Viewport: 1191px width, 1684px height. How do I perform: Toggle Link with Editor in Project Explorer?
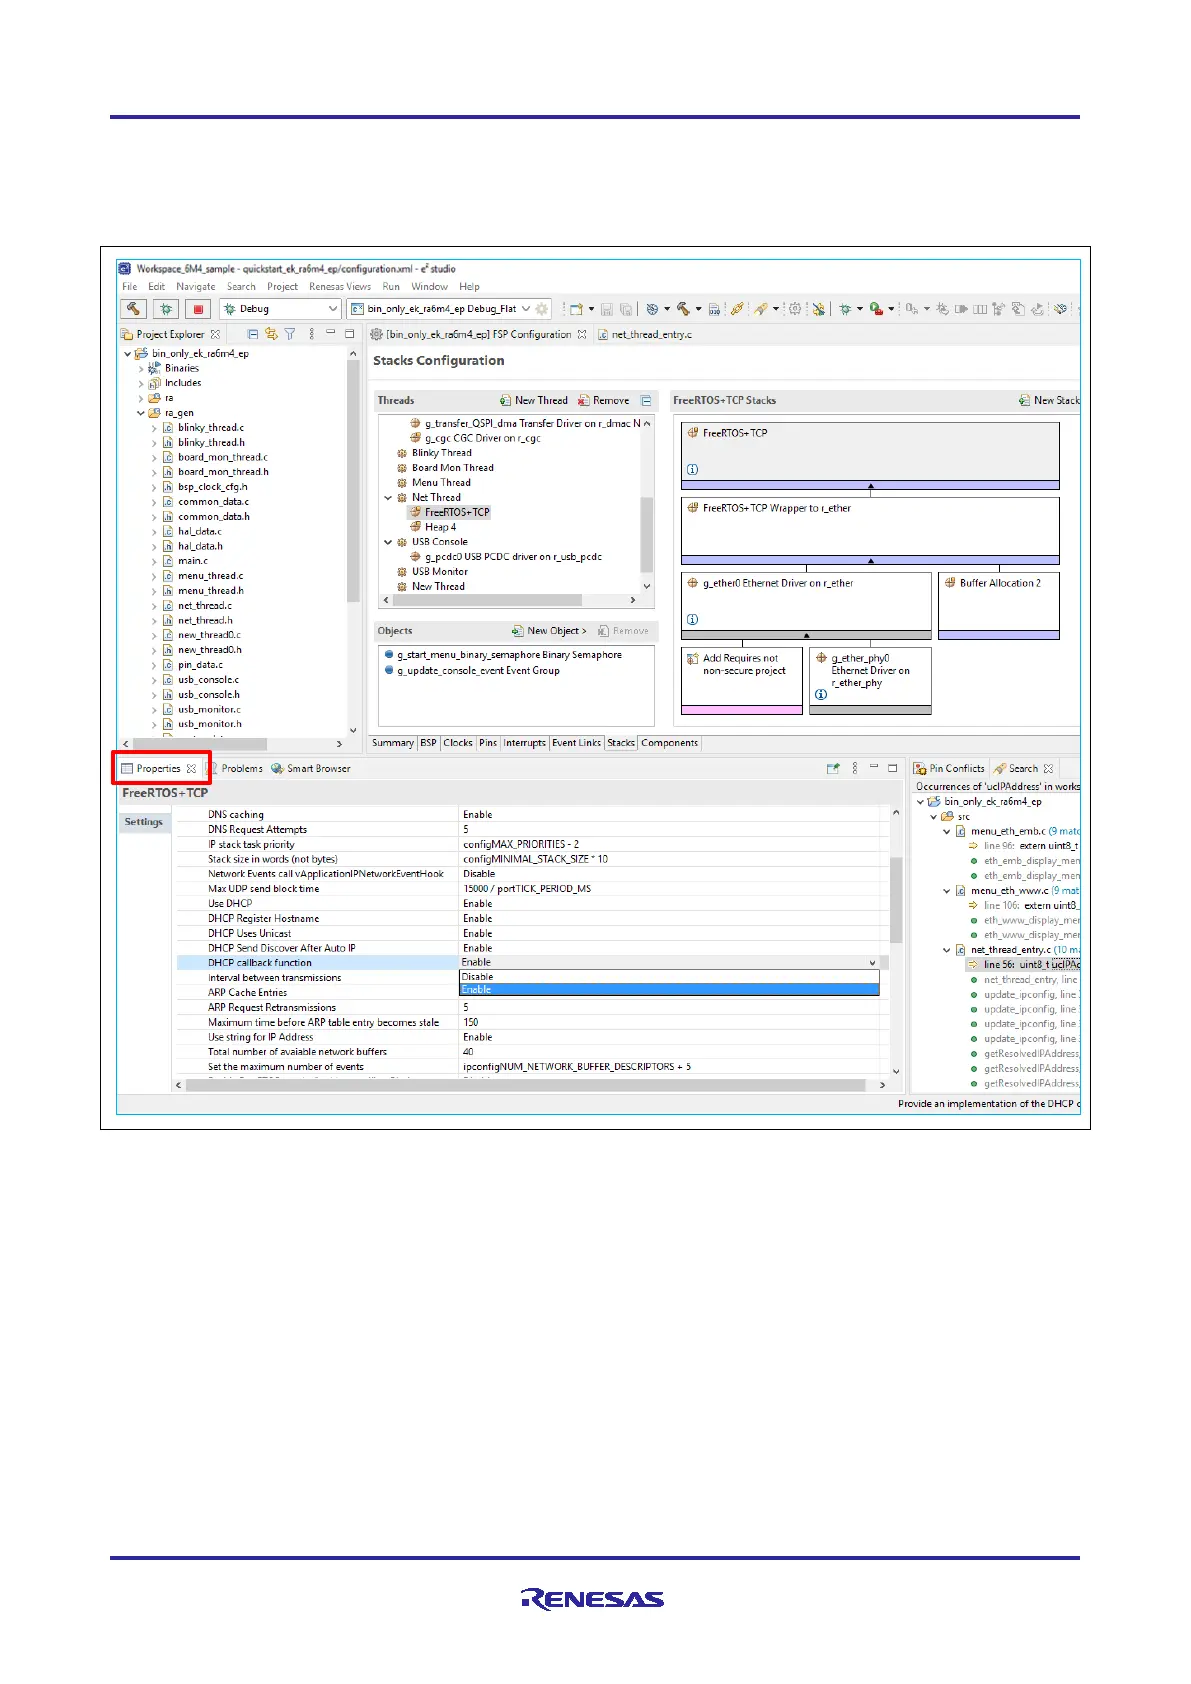click(x=271, y=334)
